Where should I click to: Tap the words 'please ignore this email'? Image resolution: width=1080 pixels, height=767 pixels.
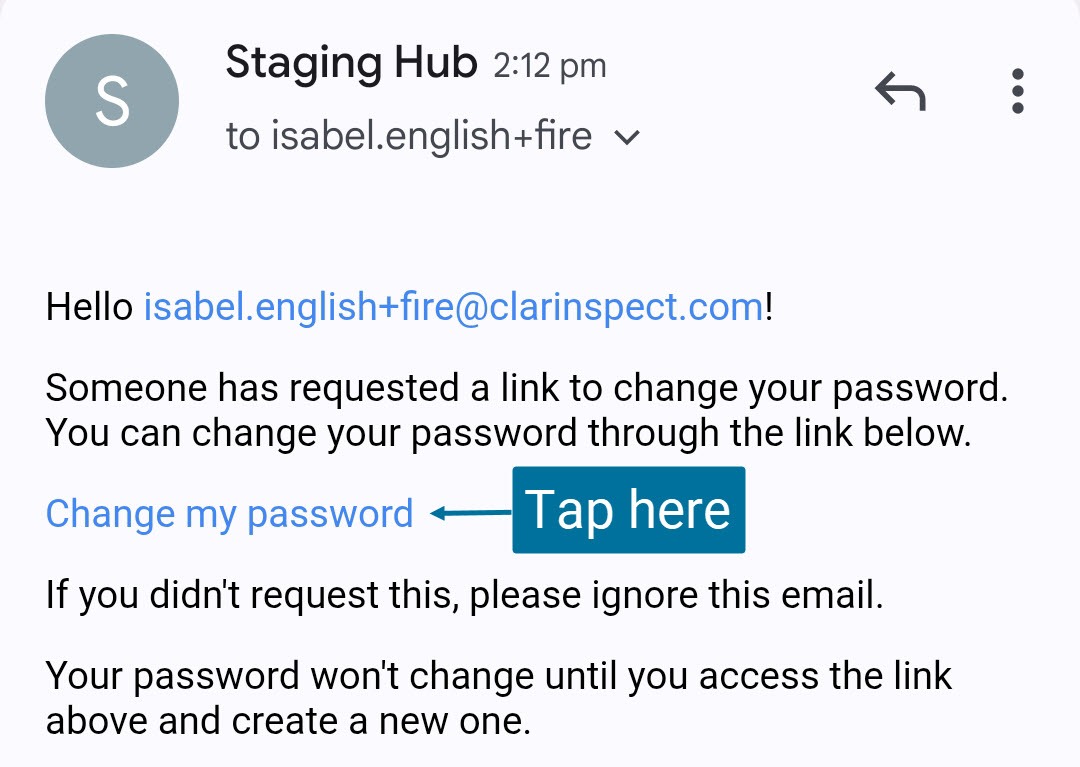tap(677, 596)
